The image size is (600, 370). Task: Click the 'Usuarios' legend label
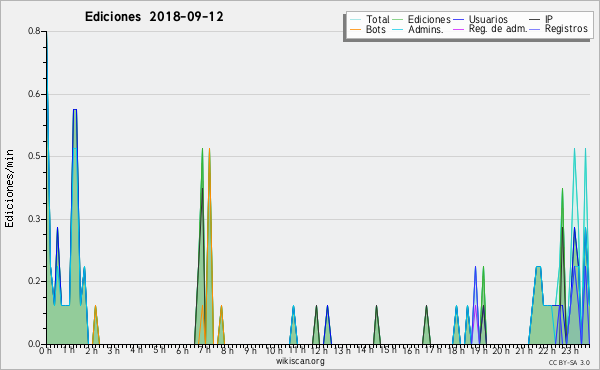coord(488,19)
